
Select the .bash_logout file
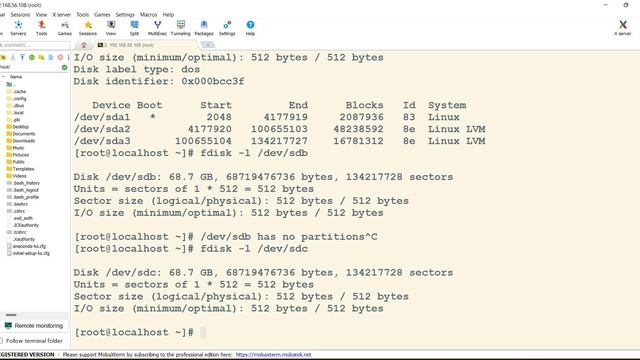(x=23, y=190)
